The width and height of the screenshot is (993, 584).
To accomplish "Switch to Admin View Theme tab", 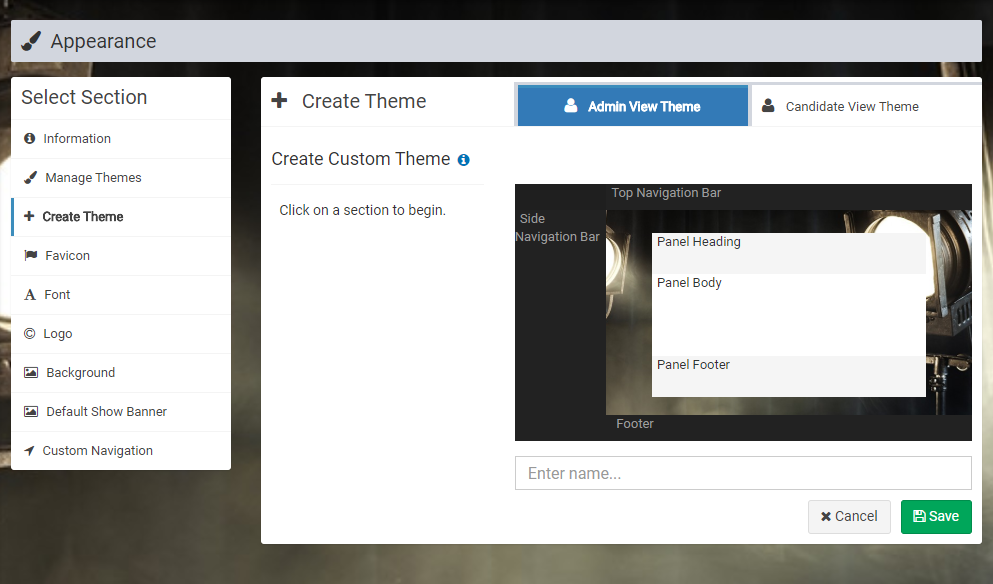I will point(633,106).
